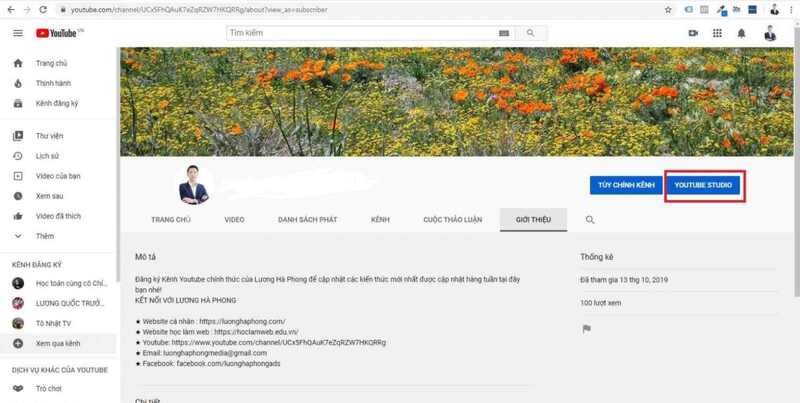Click the TÙY CHỈNH KÊNH button
Viewport: 800px width, 403px height.
[x=626, y=186]
